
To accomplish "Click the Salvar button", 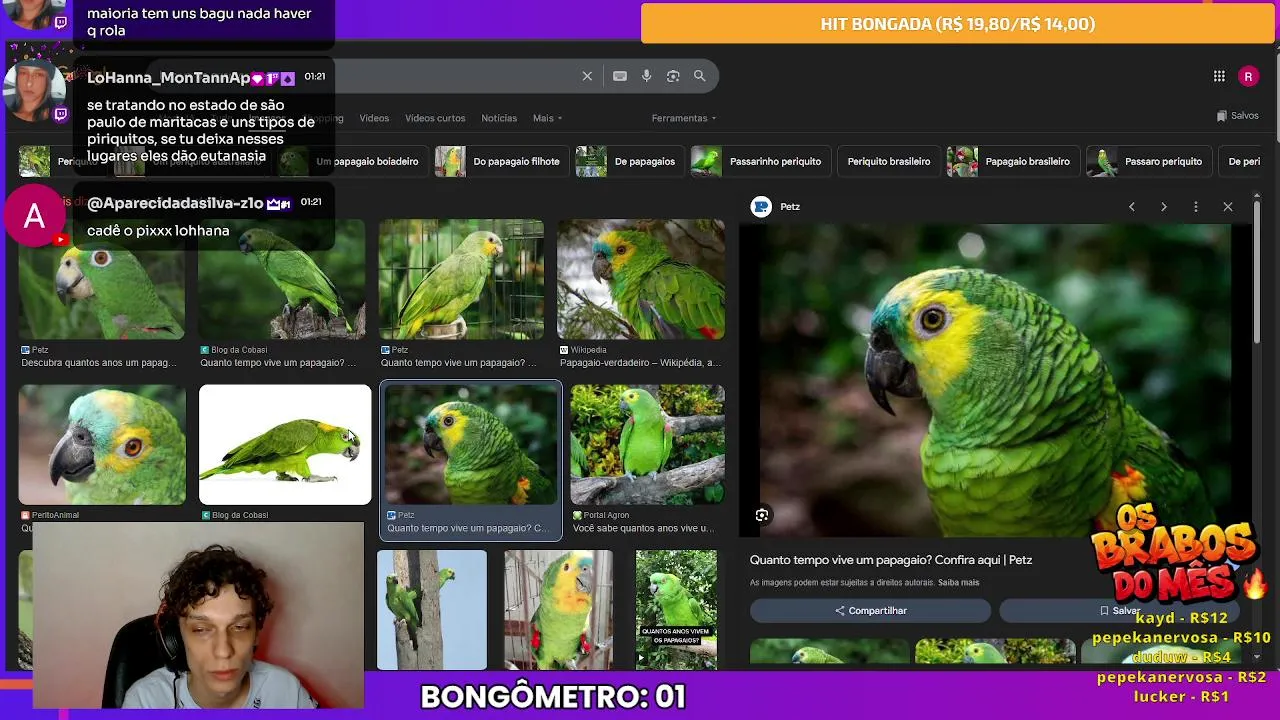I will pos(1120,611).
